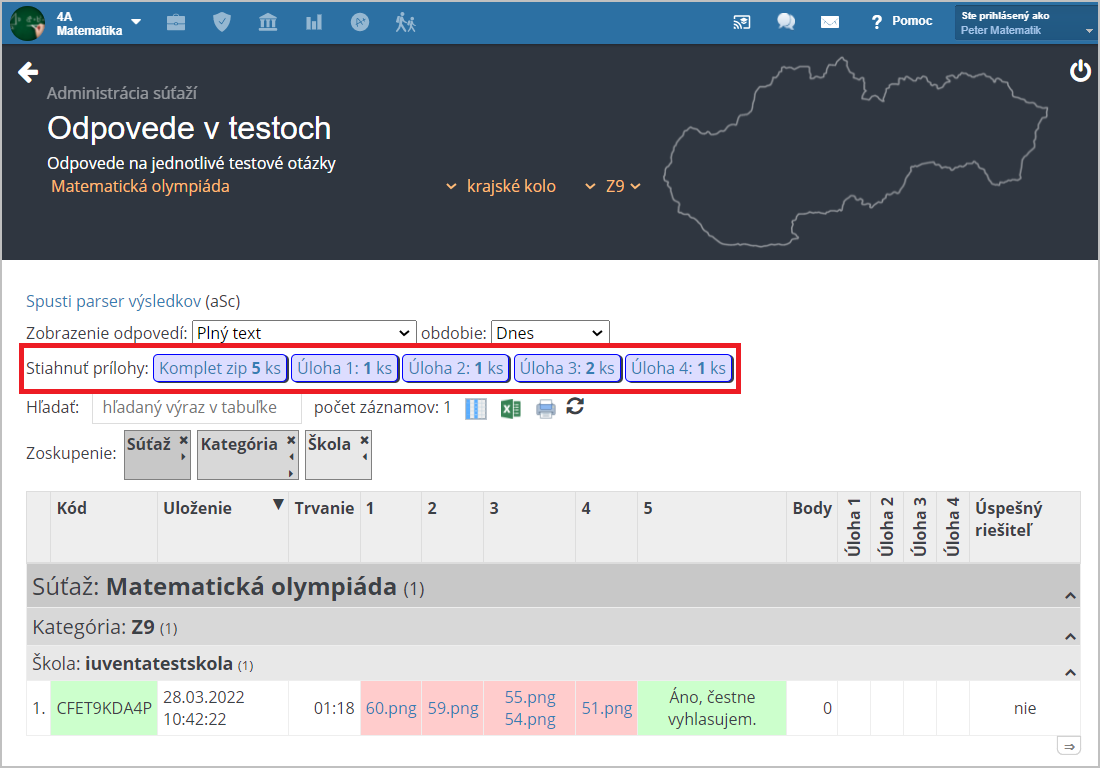Click the power logout icon
Viewport: 1100px width, 768px height.
click(x=1080, y=71)
